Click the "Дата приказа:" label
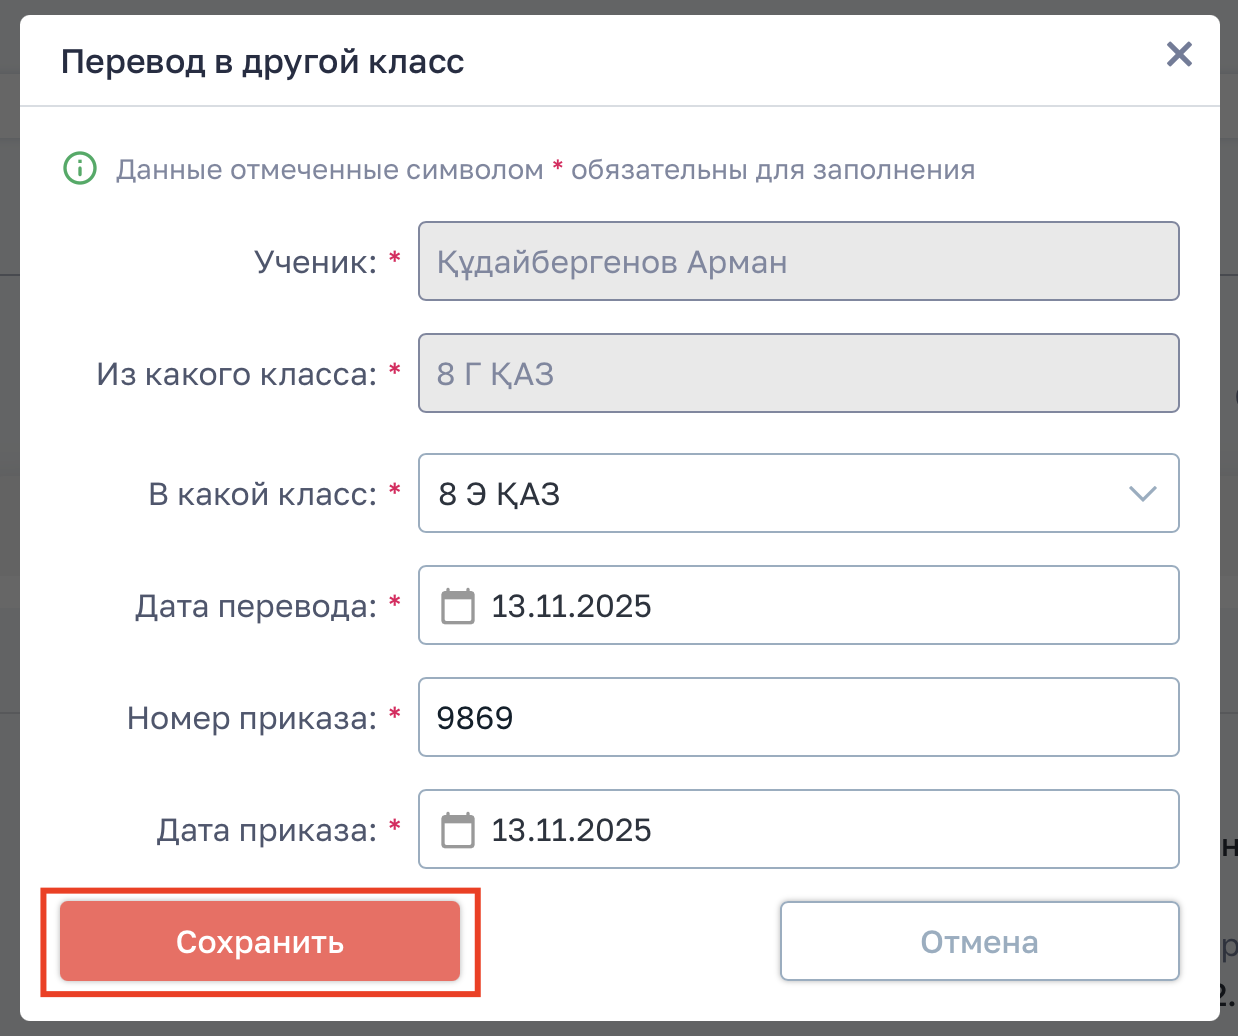 267,830
